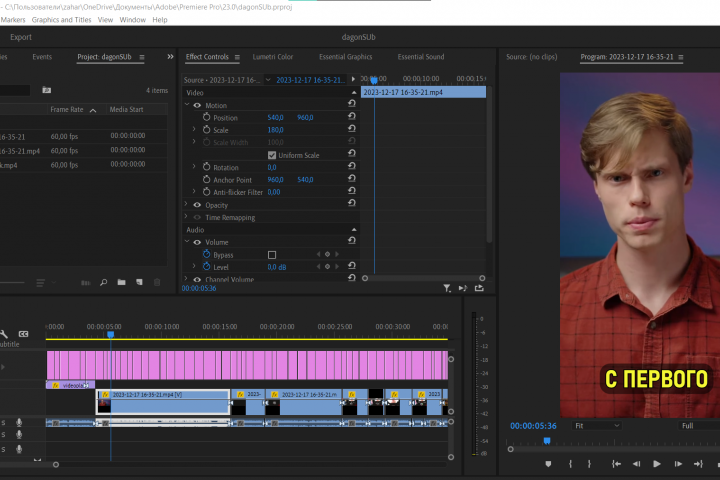Uncheck the Uniform Scale checkbox

[x=272, y=155]
